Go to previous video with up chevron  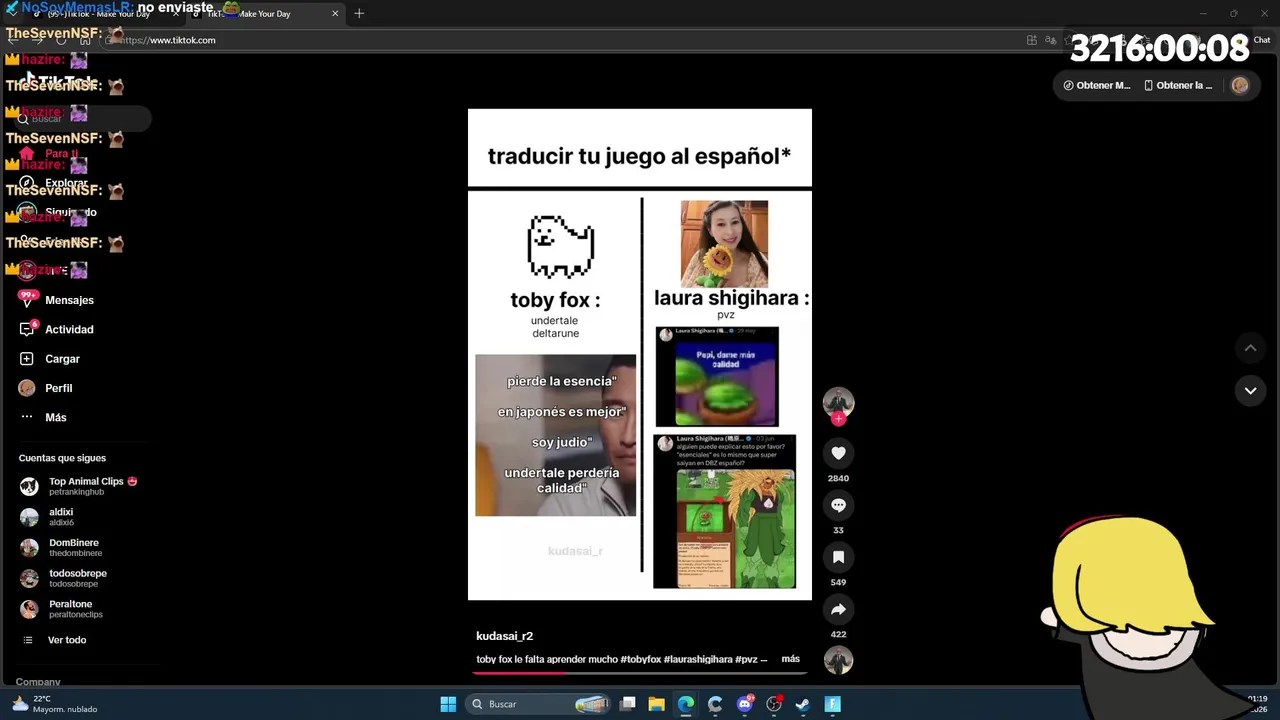pos(1250,348)
